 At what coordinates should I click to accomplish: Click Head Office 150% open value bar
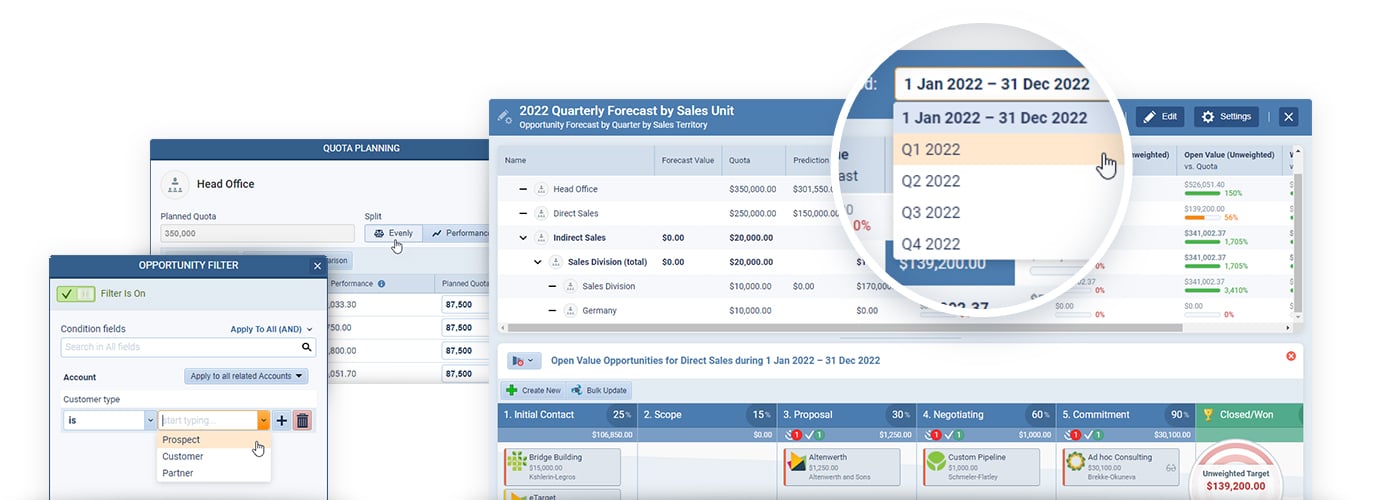(x=1202, y=193)
